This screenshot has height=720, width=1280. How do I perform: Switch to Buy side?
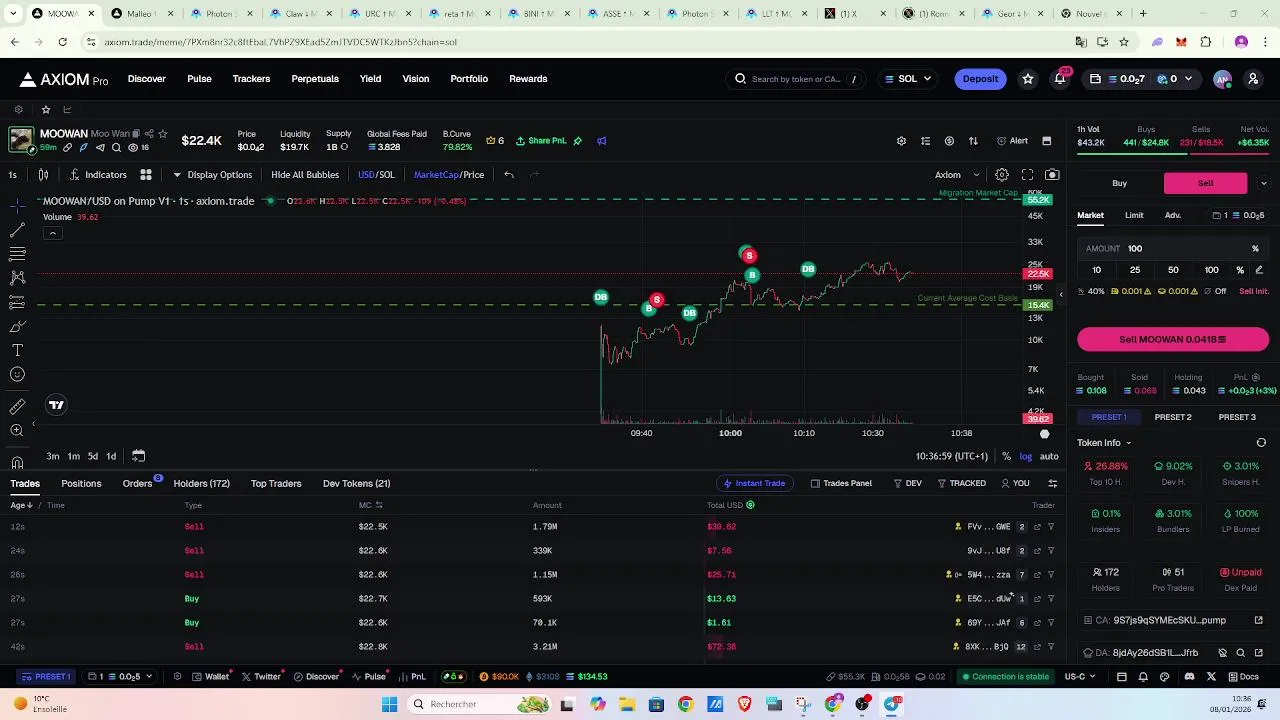(x=1120, y=183)
